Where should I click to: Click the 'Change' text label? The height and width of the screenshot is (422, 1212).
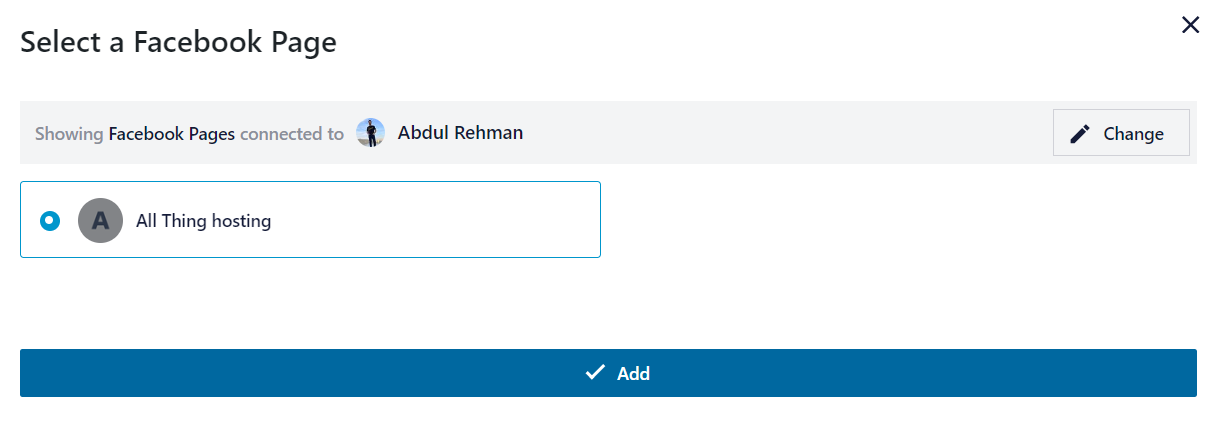pyautogui.click(x=1133, y=134)
